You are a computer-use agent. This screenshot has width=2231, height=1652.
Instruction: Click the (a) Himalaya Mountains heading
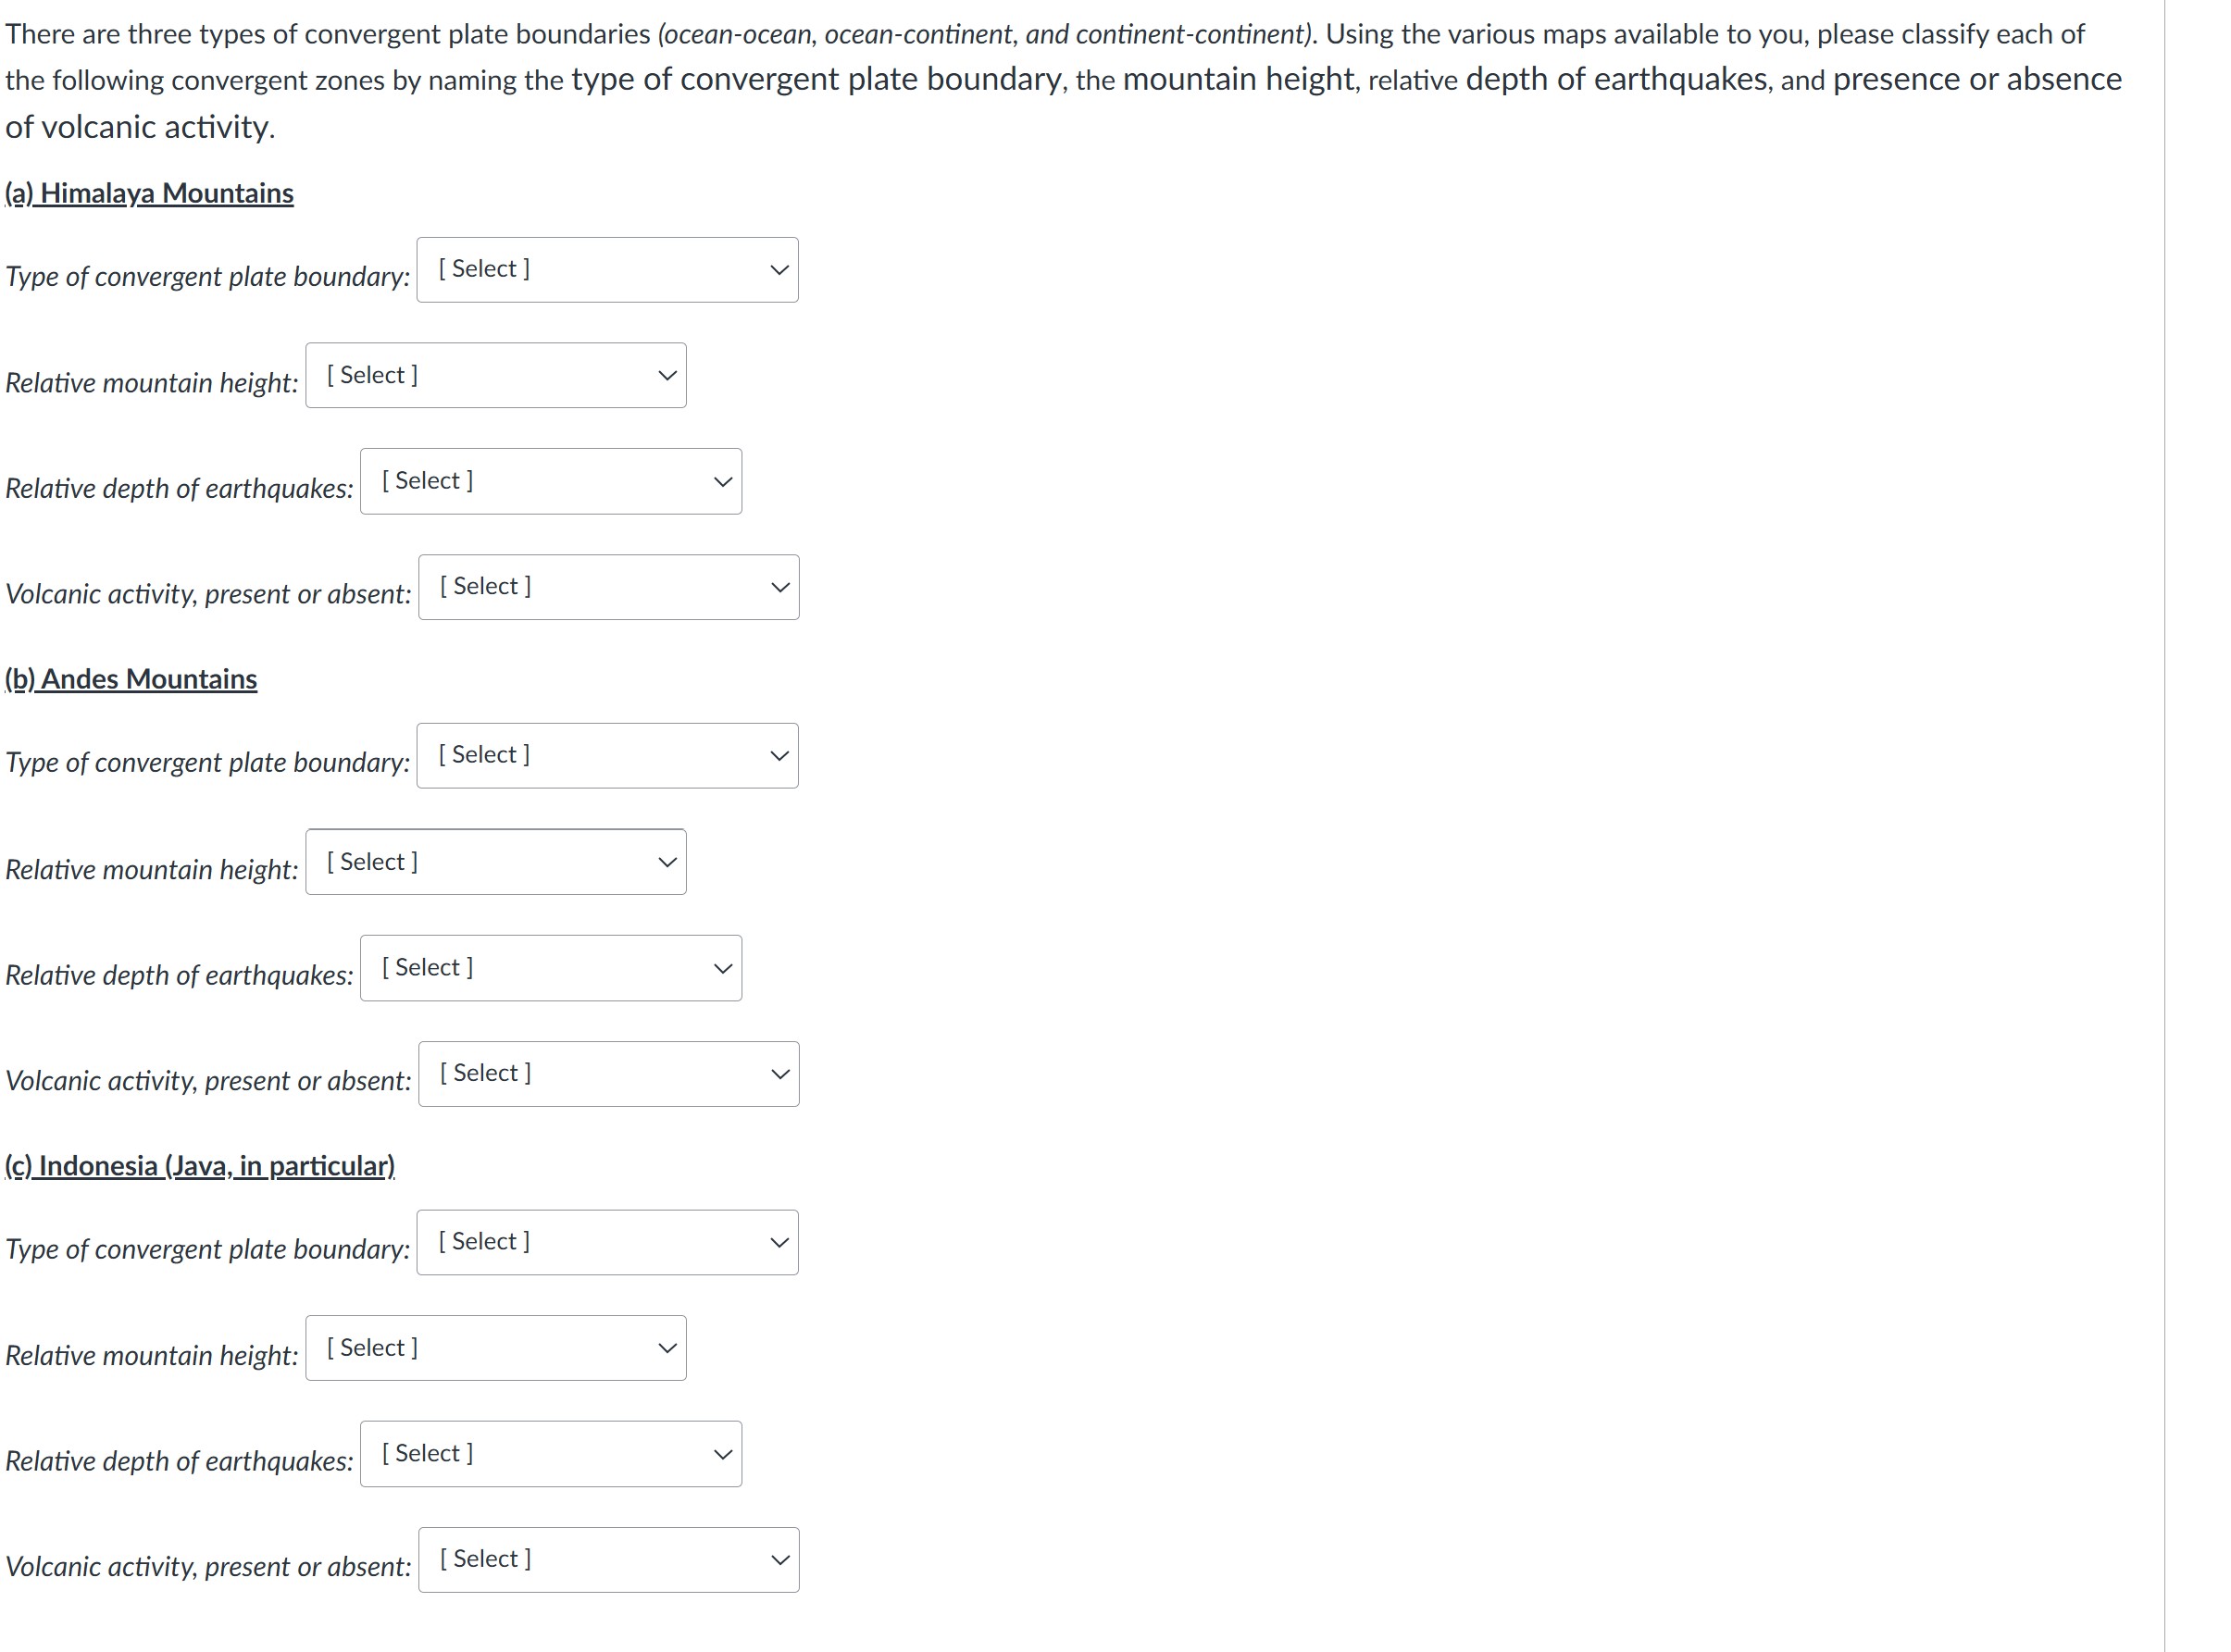(x=149, y=193)
